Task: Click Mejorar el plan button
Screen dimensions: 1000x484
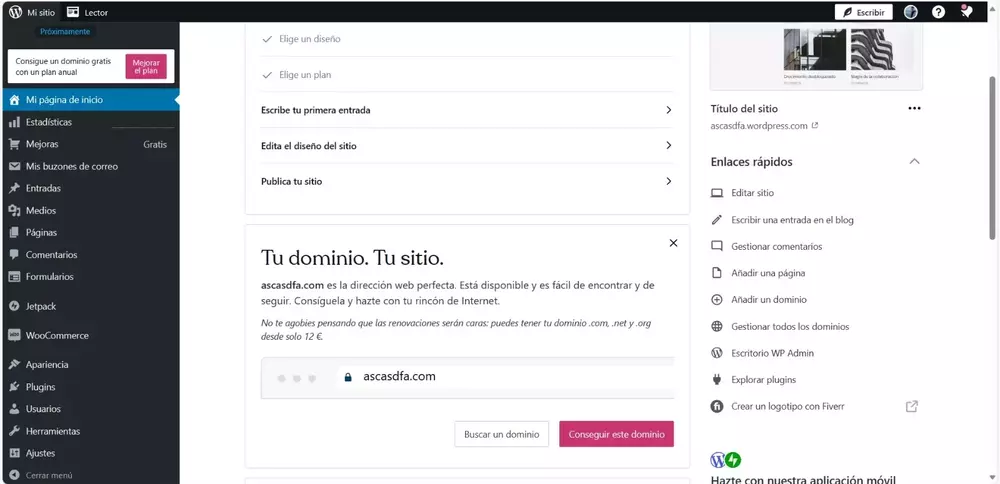Action: click(x=146, y=66)
